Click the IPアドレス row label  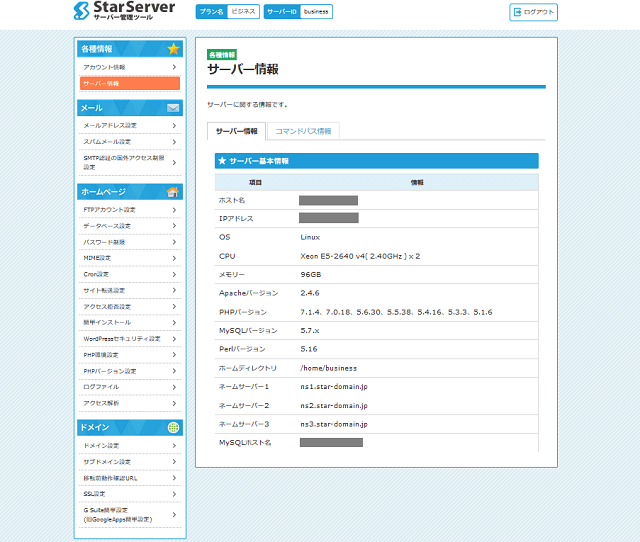[236, 218]
